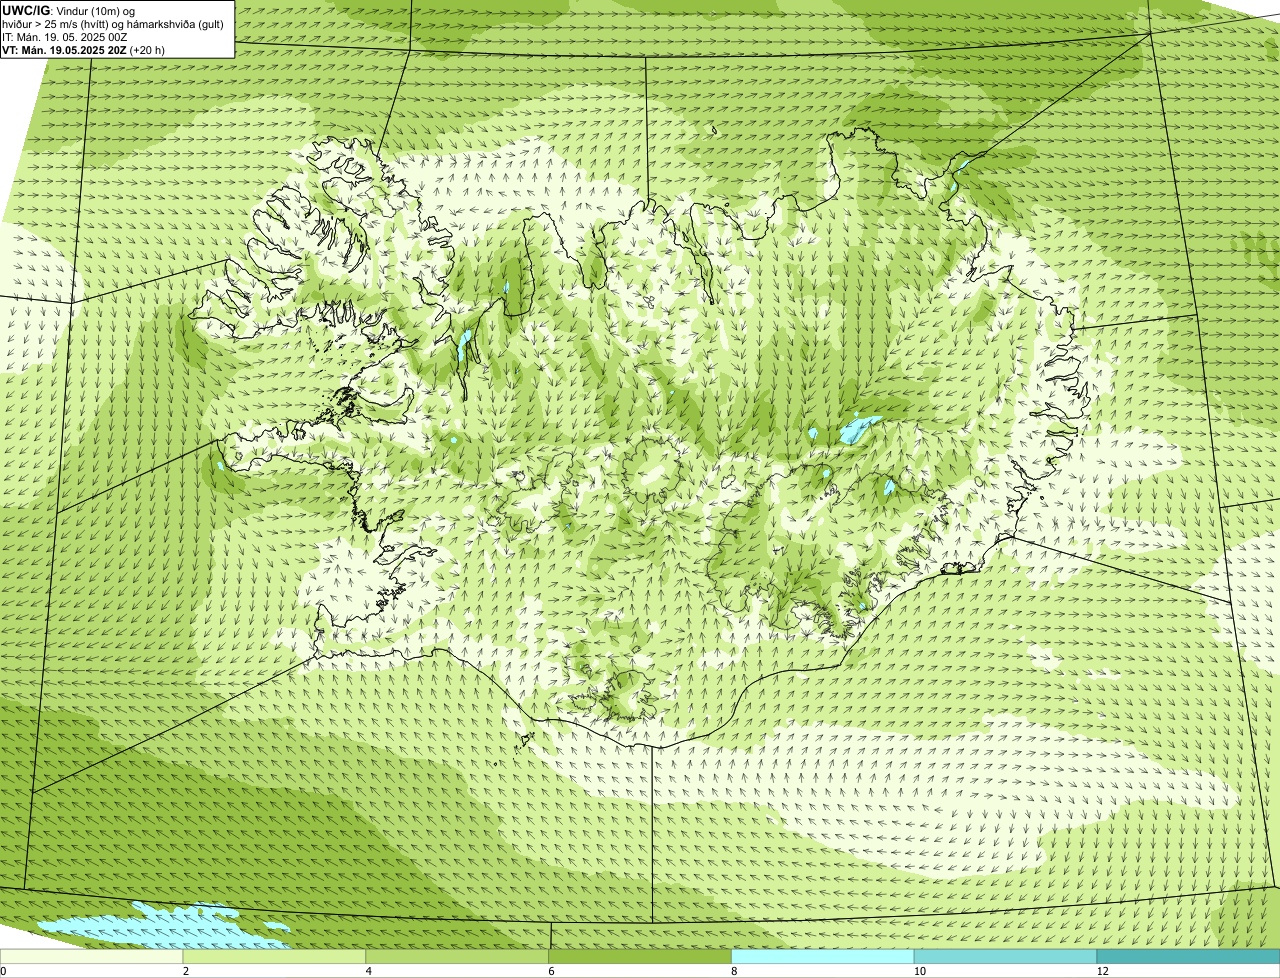Screen dimensions: 1280x978
Task: Click the "6" scale label
Action: 551,971
